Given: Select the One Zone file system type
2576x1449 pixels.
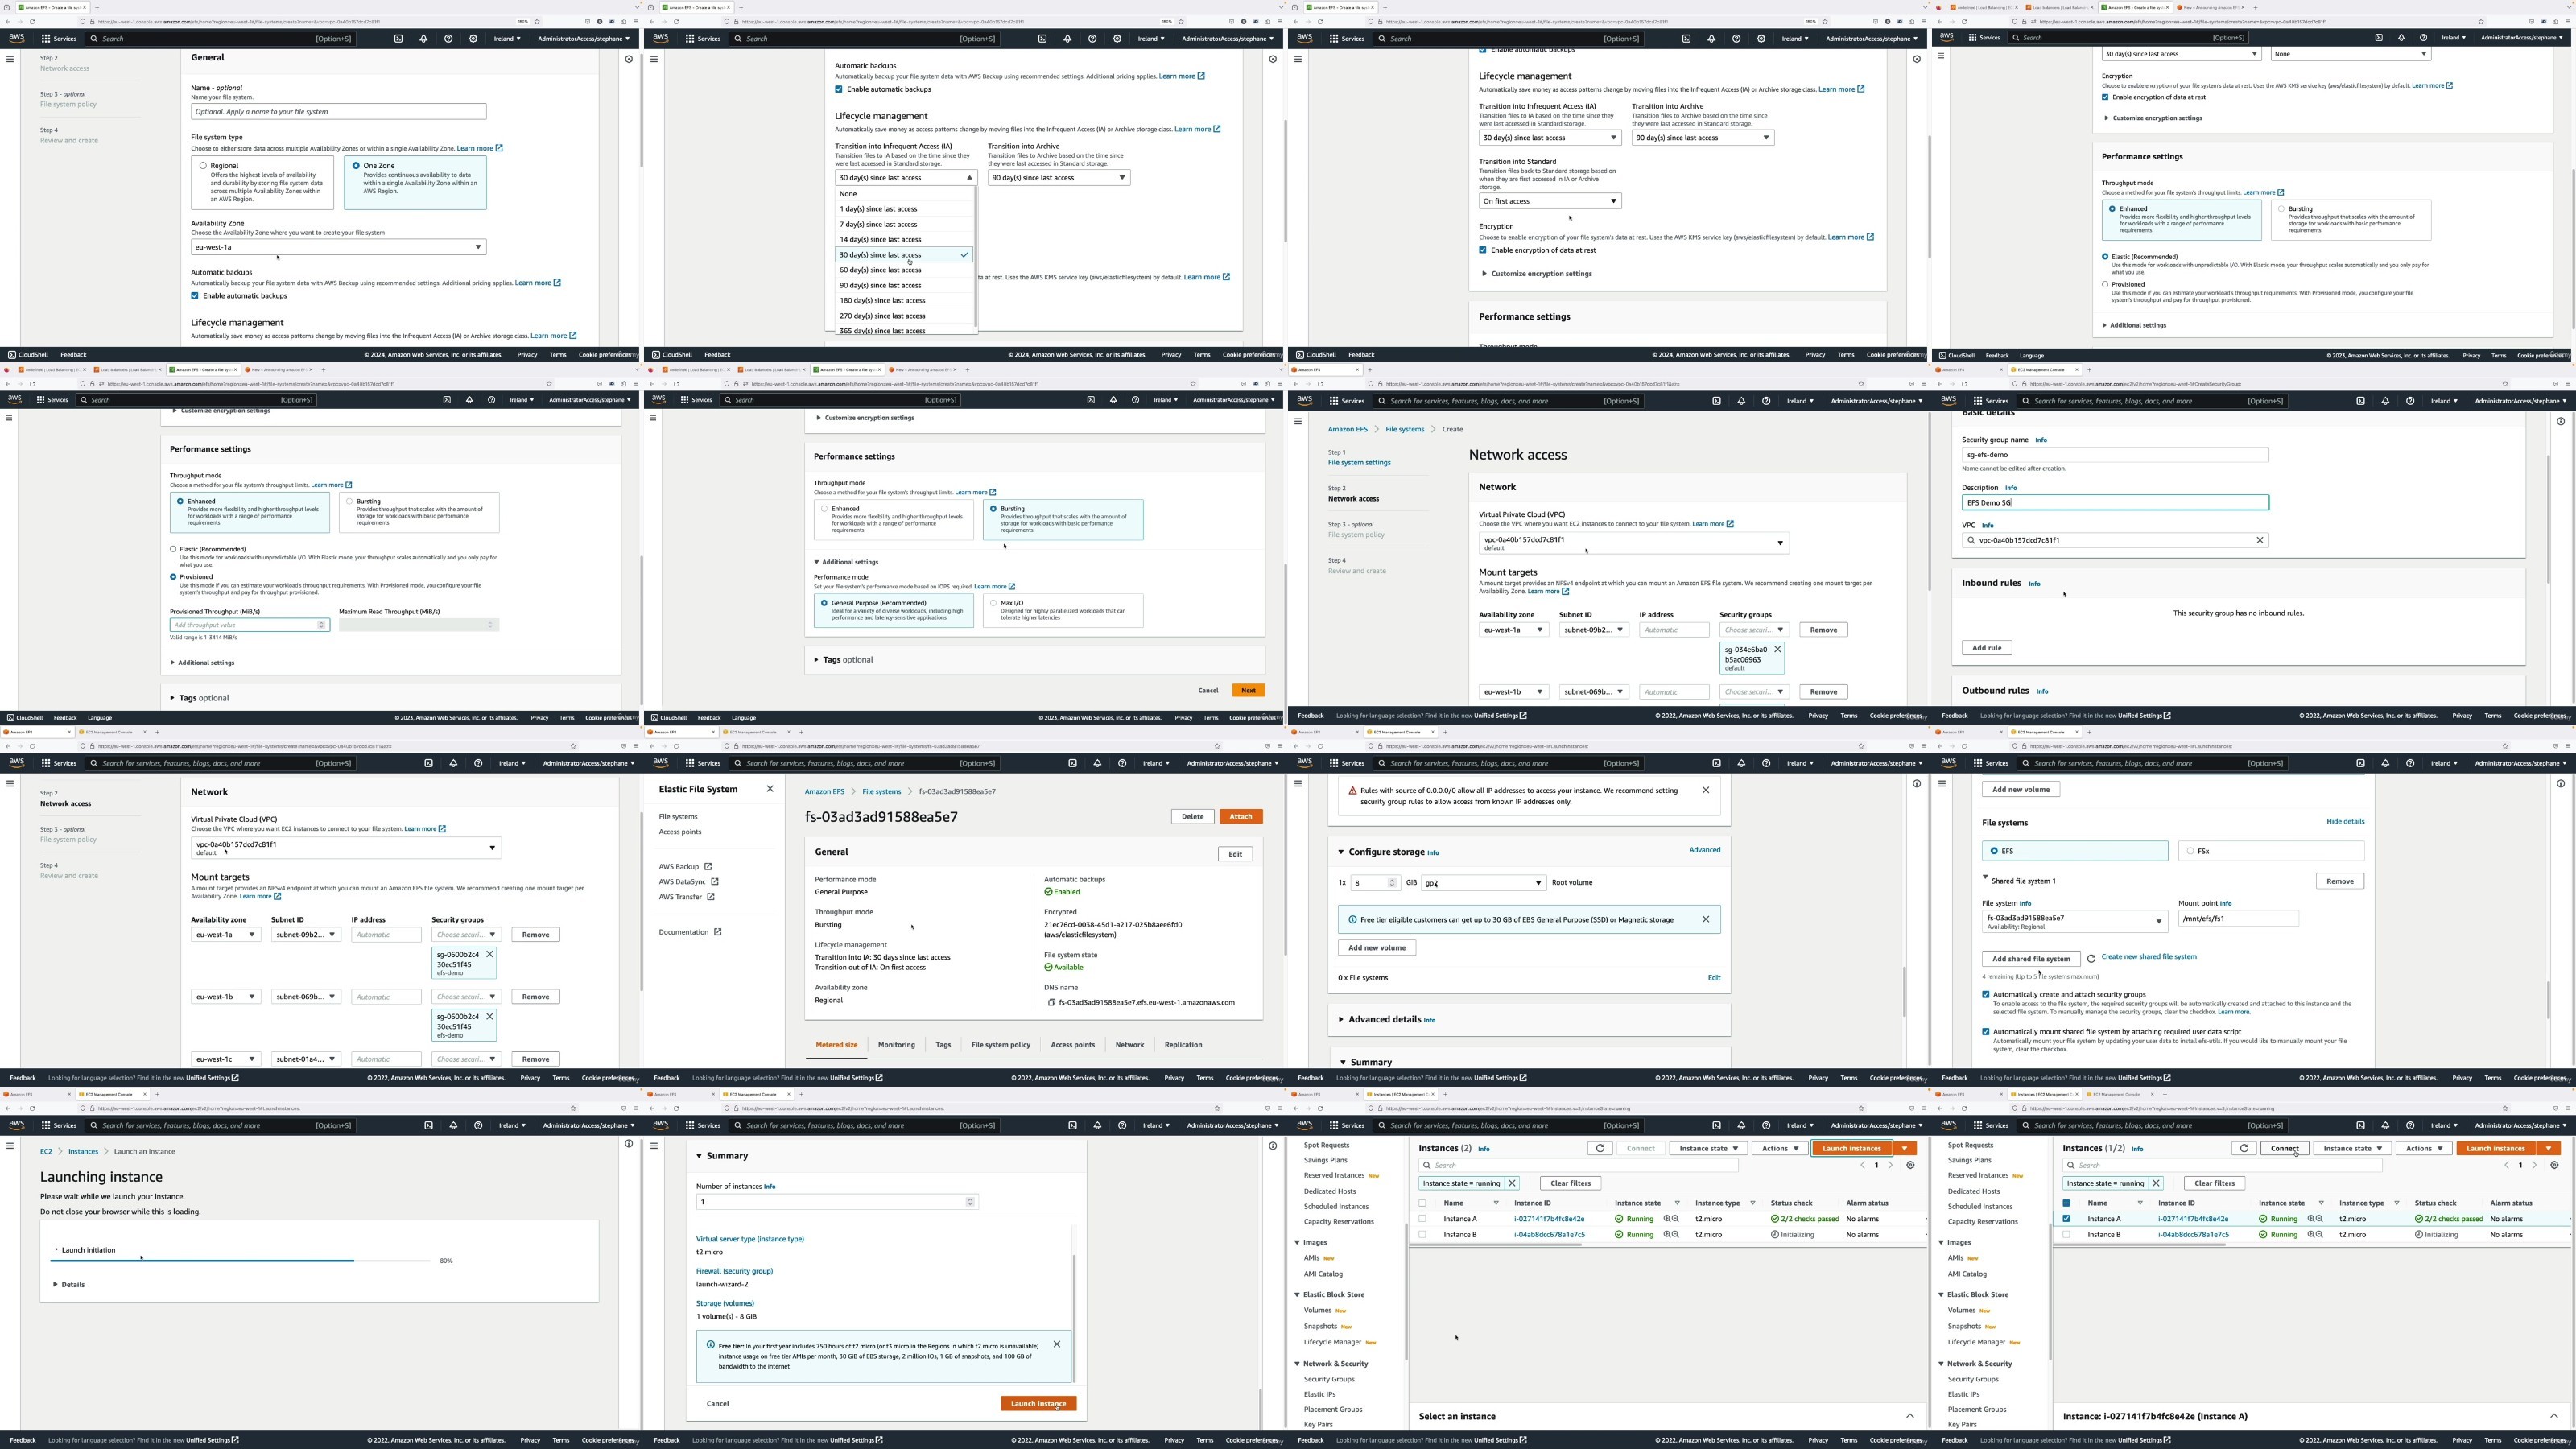Looking at the screenshot, I should 356,166.
